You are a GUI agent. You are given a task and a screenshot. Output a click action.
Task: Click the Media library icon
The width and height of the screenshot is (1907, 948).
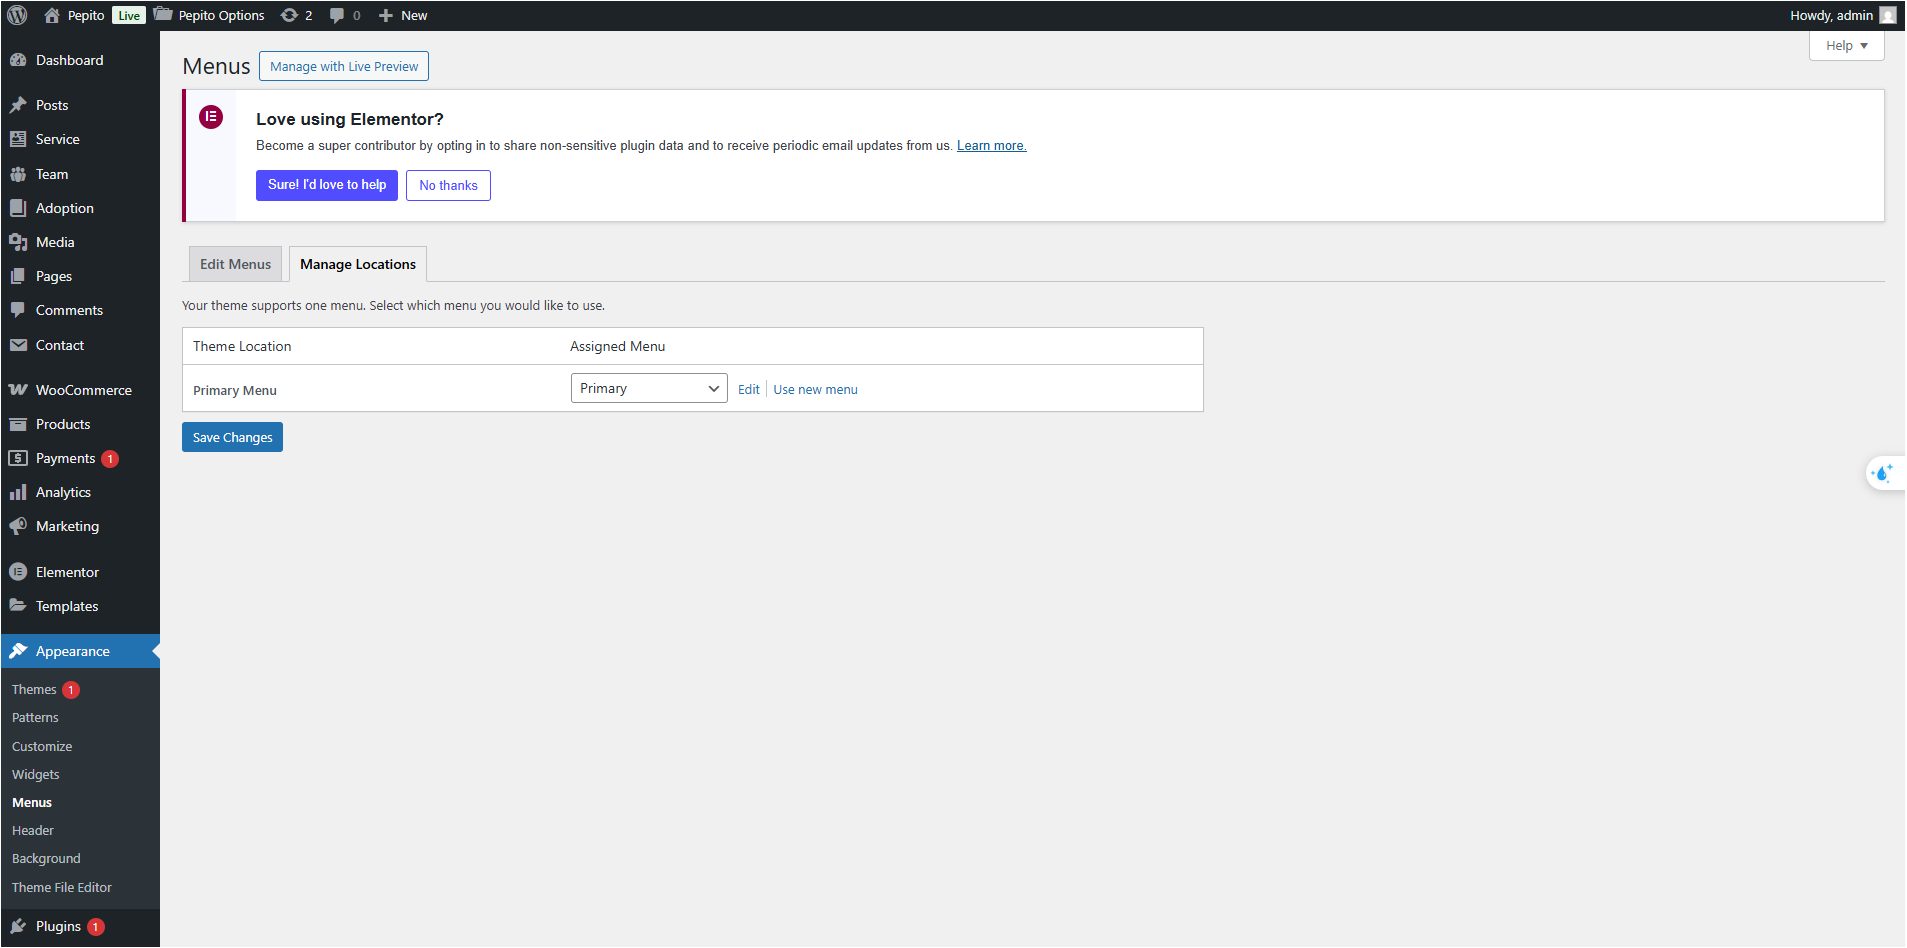pyautogui.click(x=18, y=242)
